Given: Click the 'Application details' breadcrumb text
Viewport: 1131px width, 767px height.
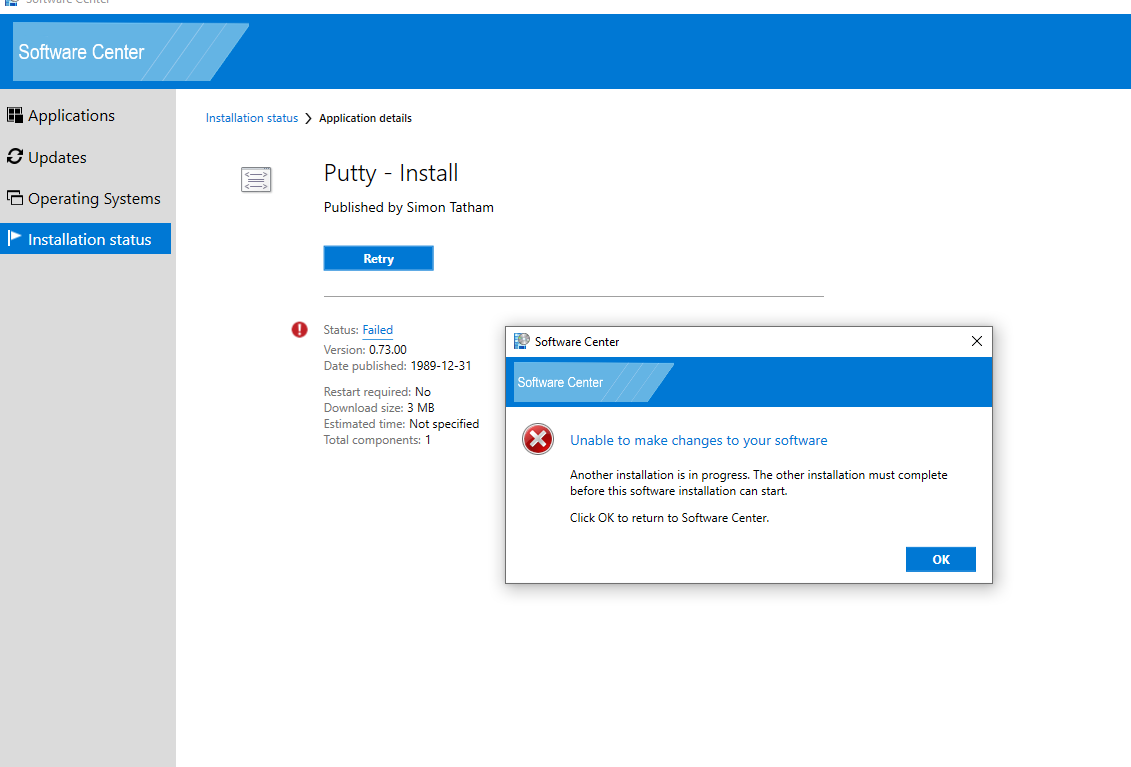Looking at the screenshot, I should click(x=366, y=118).
